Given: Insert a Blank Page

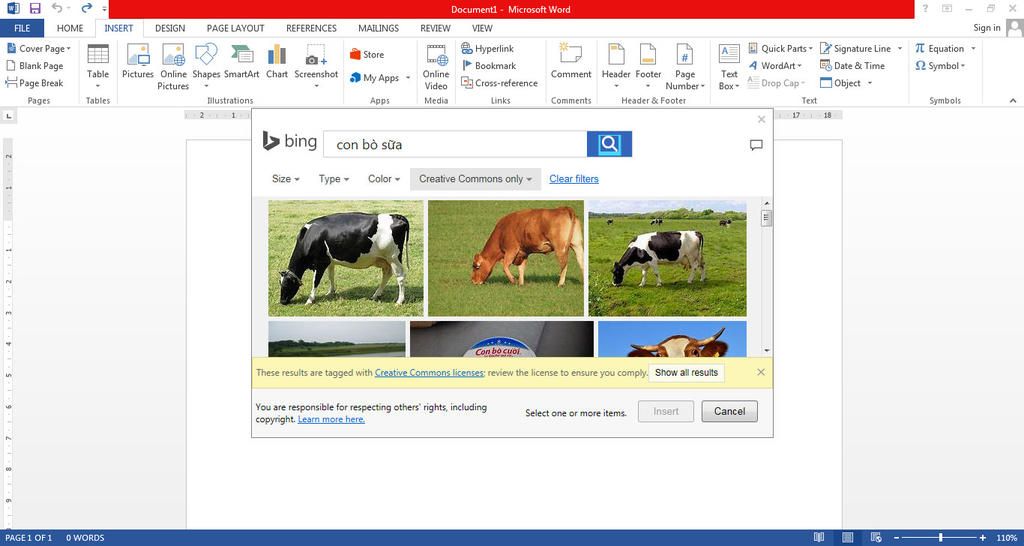Looking at the screenshot, I should click(x=35, y=65).
